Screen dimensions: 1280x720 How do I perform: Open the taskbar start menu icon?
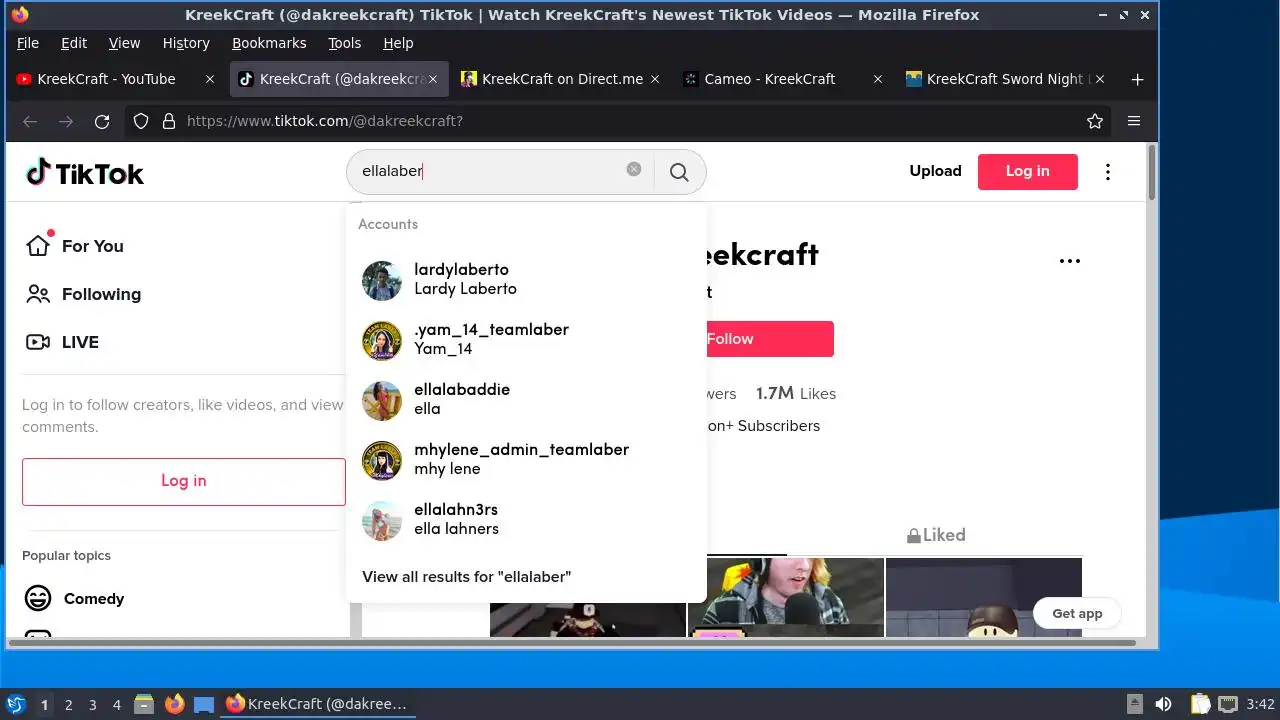click(x=15, y=704)
